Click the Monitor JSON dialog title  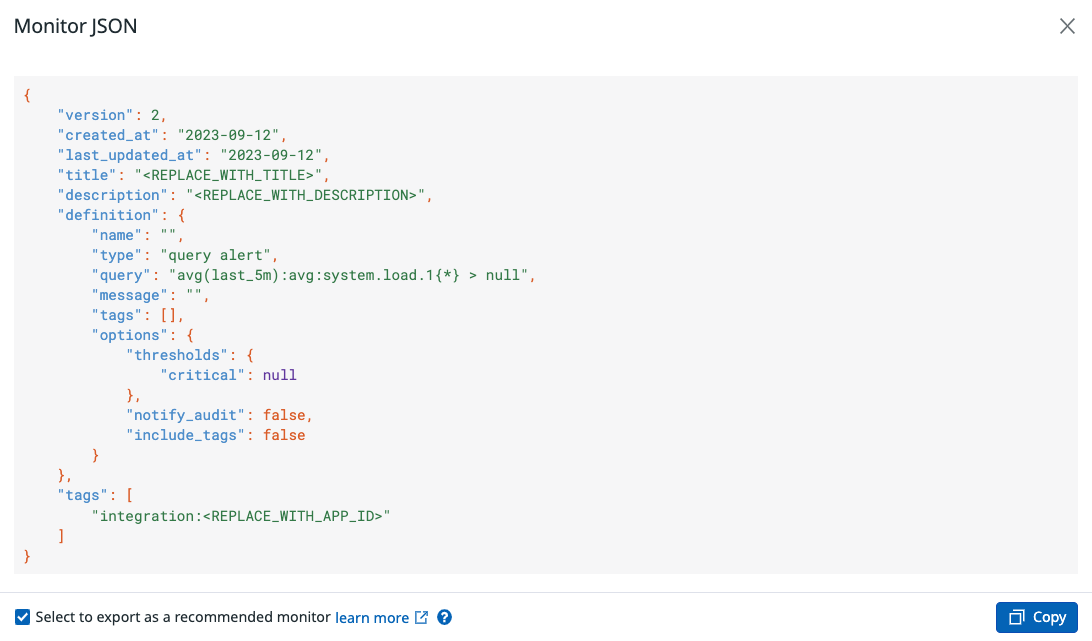click(75, 26)
